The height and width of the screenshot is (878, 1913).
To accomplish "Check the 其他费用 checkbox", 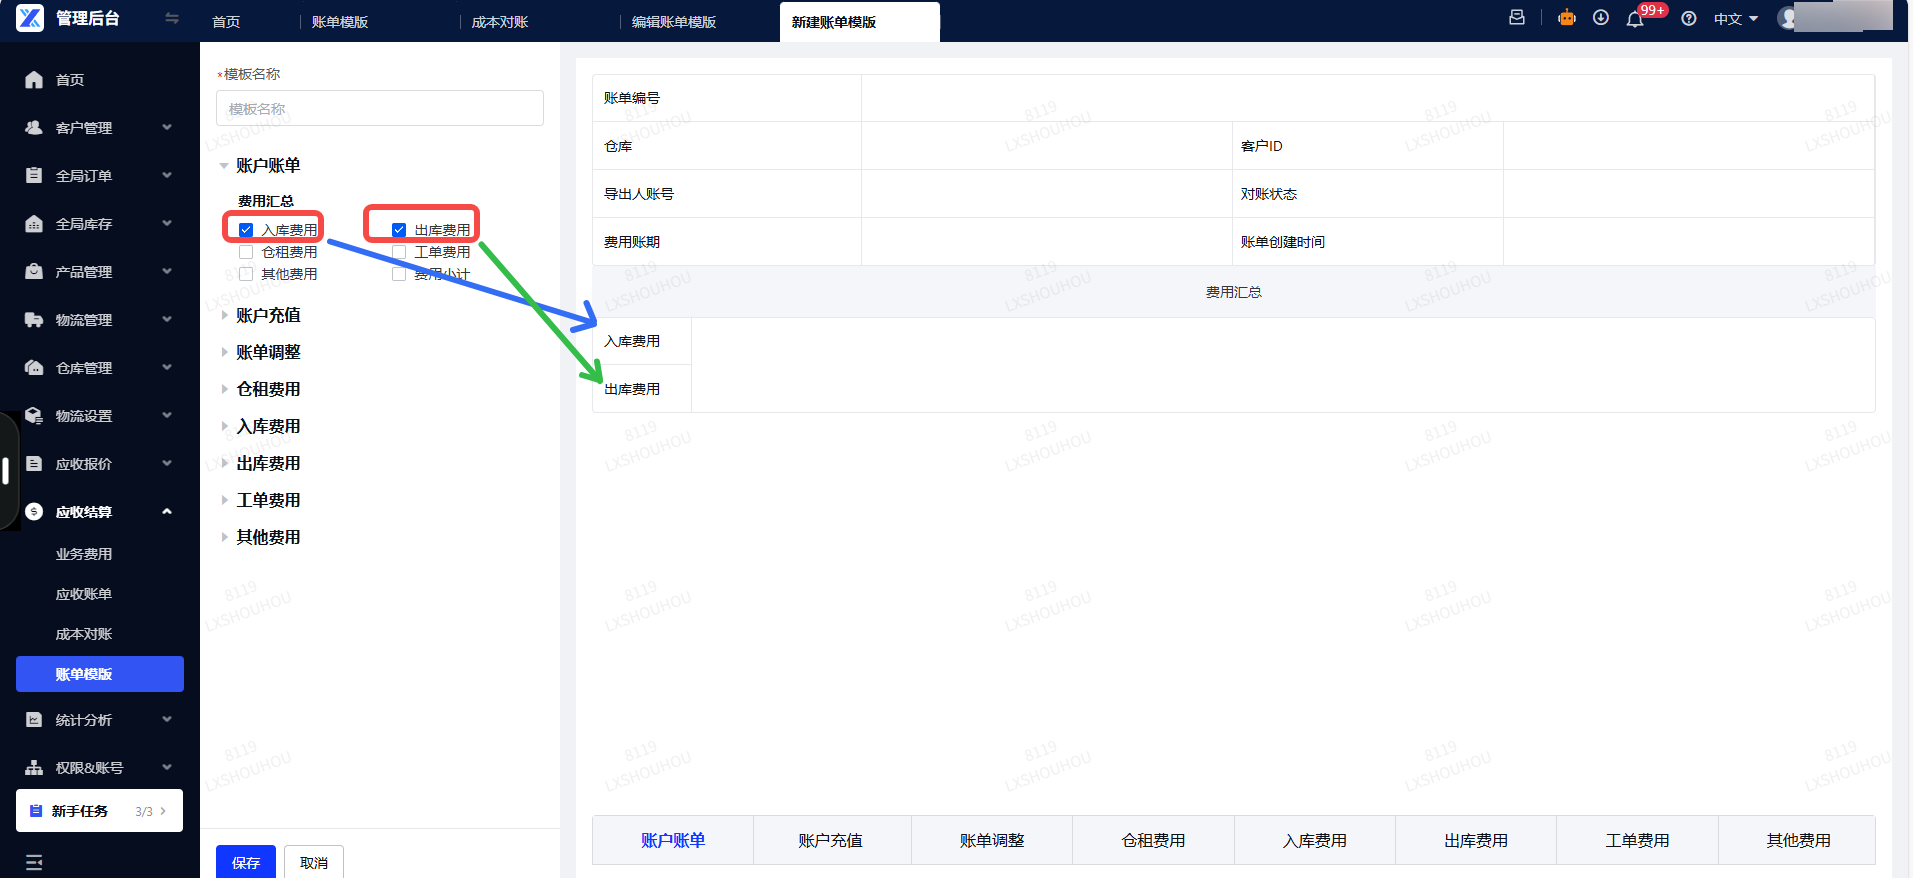I will [x=246, y=274].
